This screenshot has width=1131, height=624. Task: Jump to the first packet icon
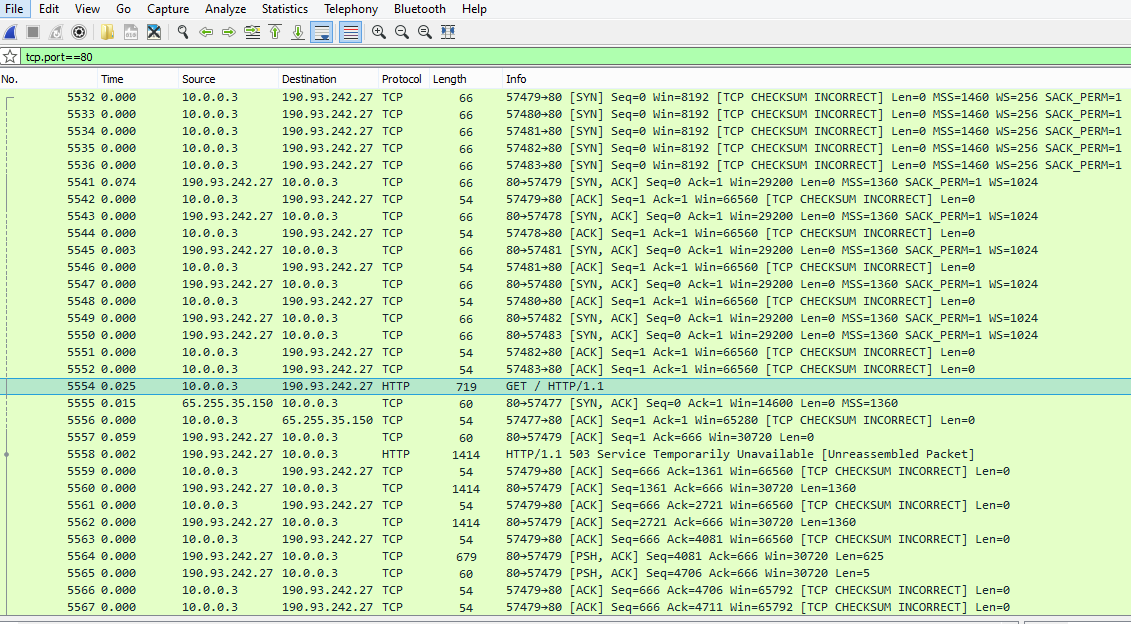[275, 32]
